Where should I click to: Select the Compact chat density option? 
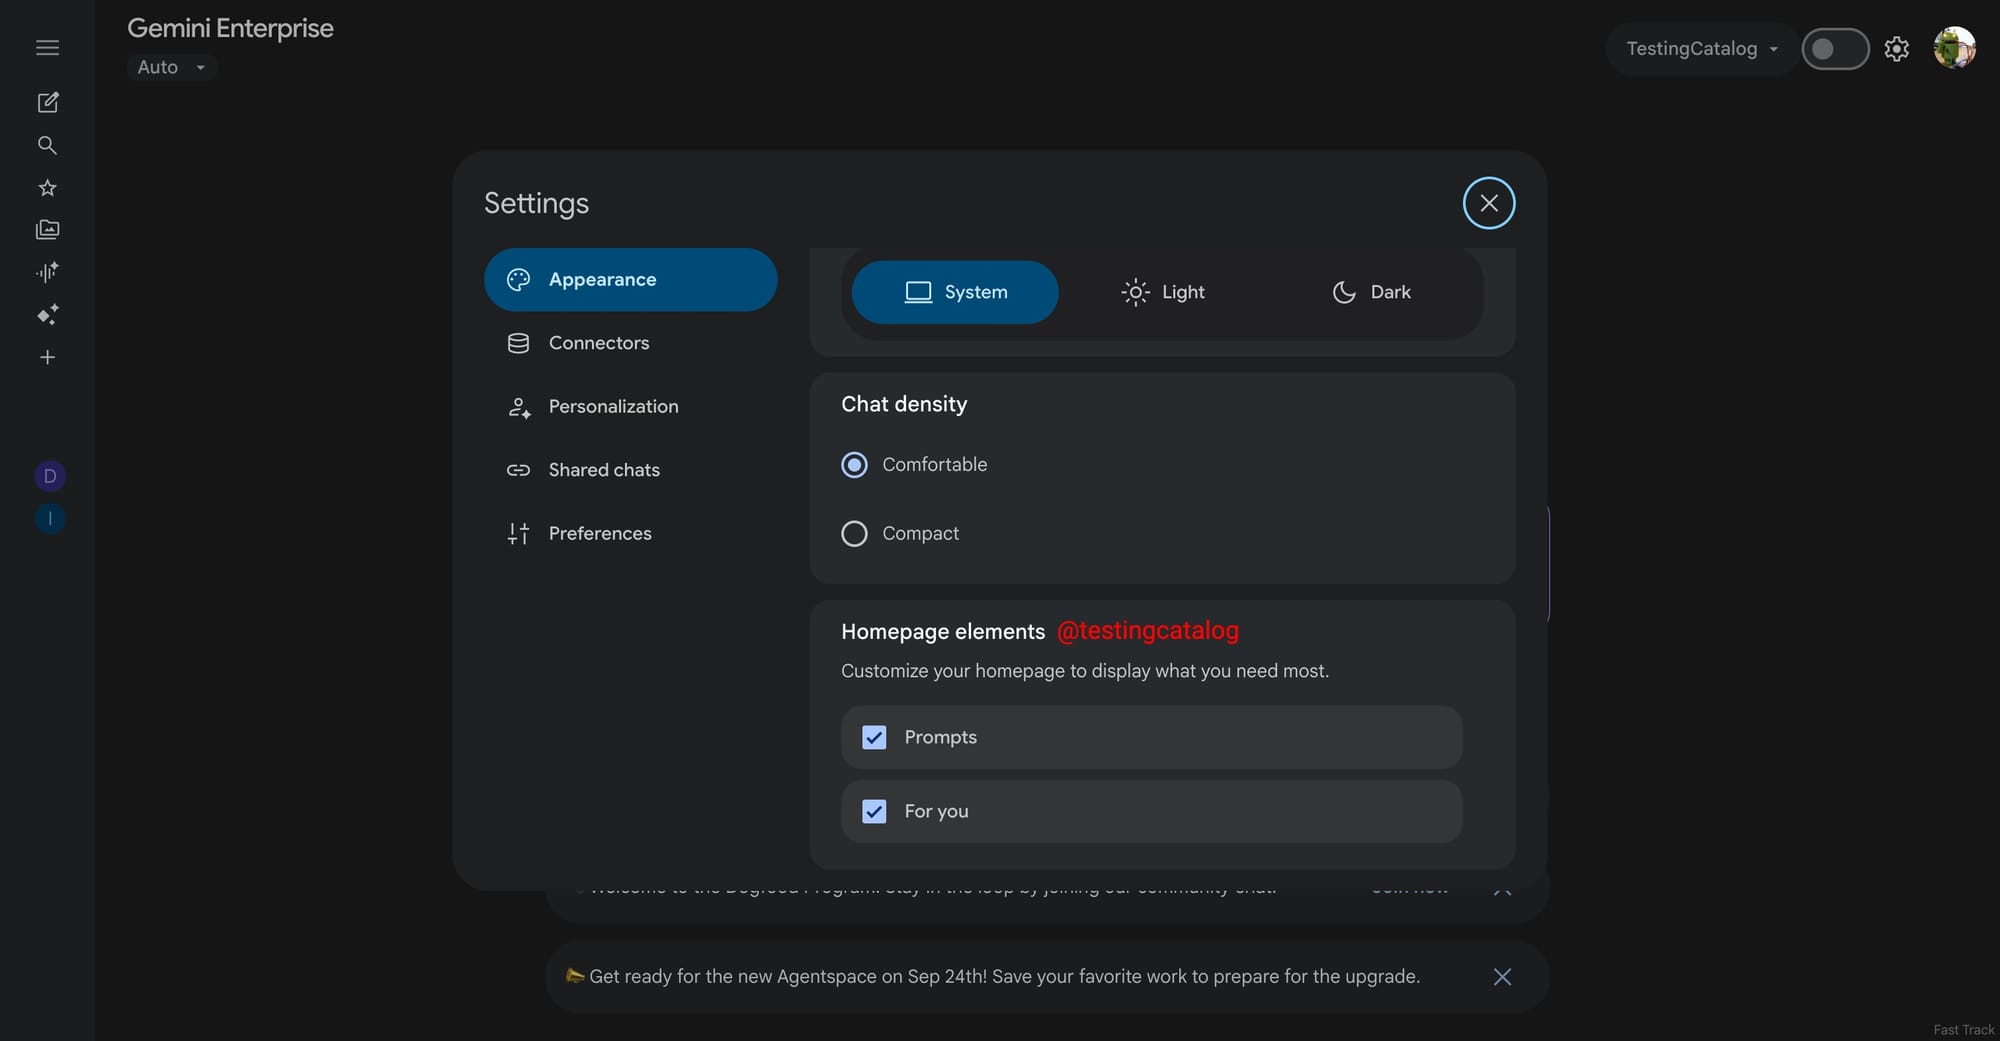(854, 534)
